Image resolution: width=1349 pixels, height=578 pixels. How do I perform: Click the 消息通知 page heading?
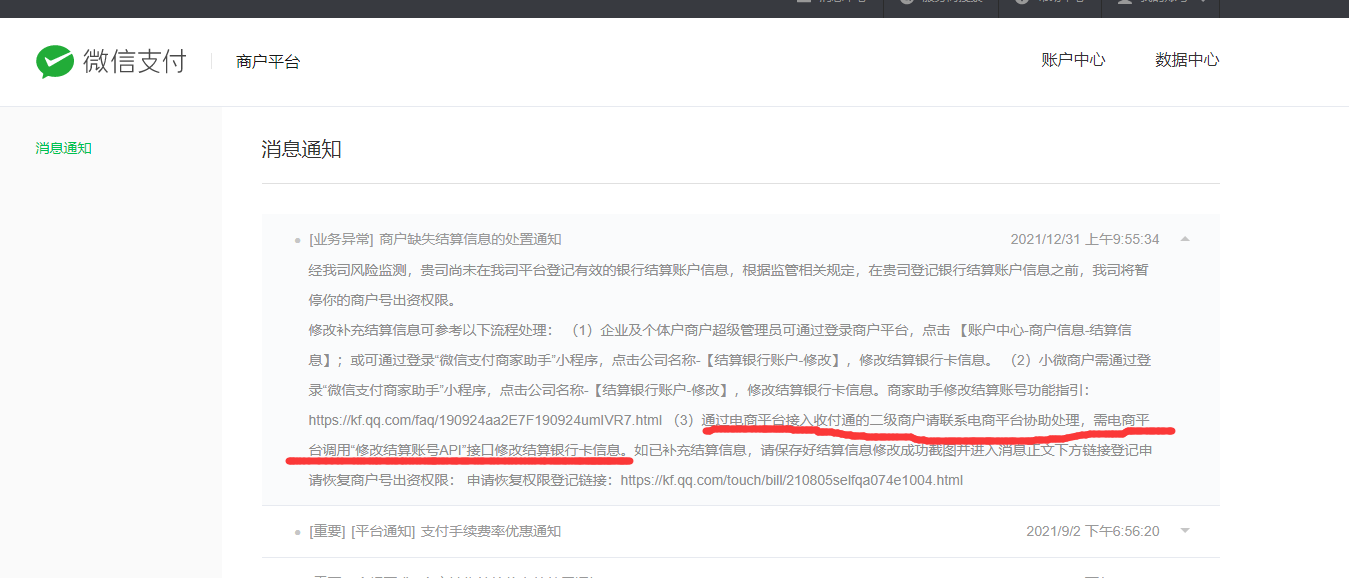tap(302, 150)
